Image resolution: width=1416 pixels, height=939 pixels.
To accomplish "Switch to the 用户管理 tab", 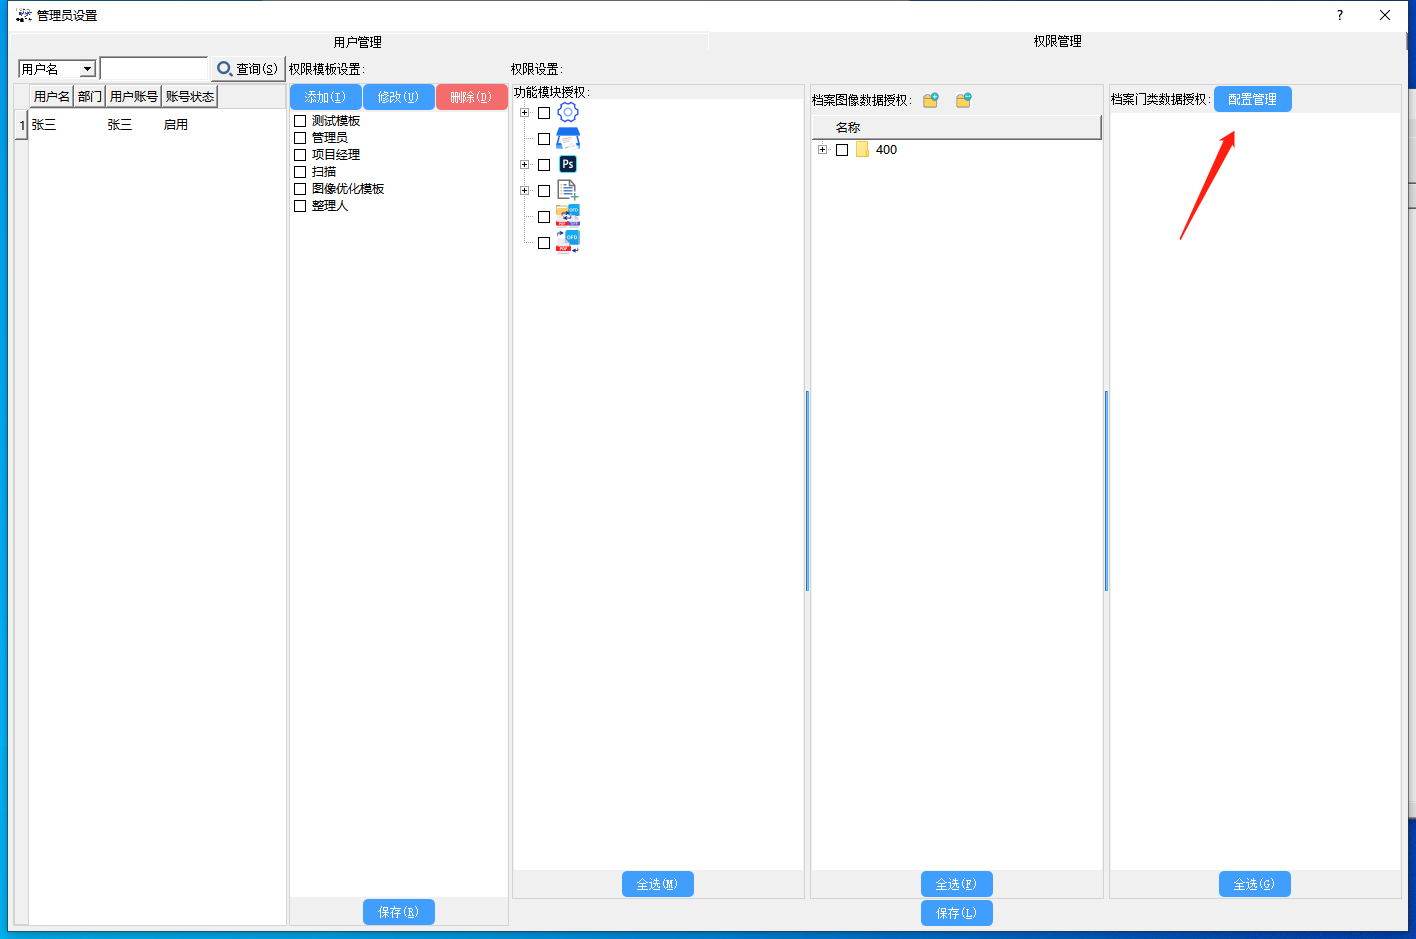I will pyautogui.click(x=357, y=42).
